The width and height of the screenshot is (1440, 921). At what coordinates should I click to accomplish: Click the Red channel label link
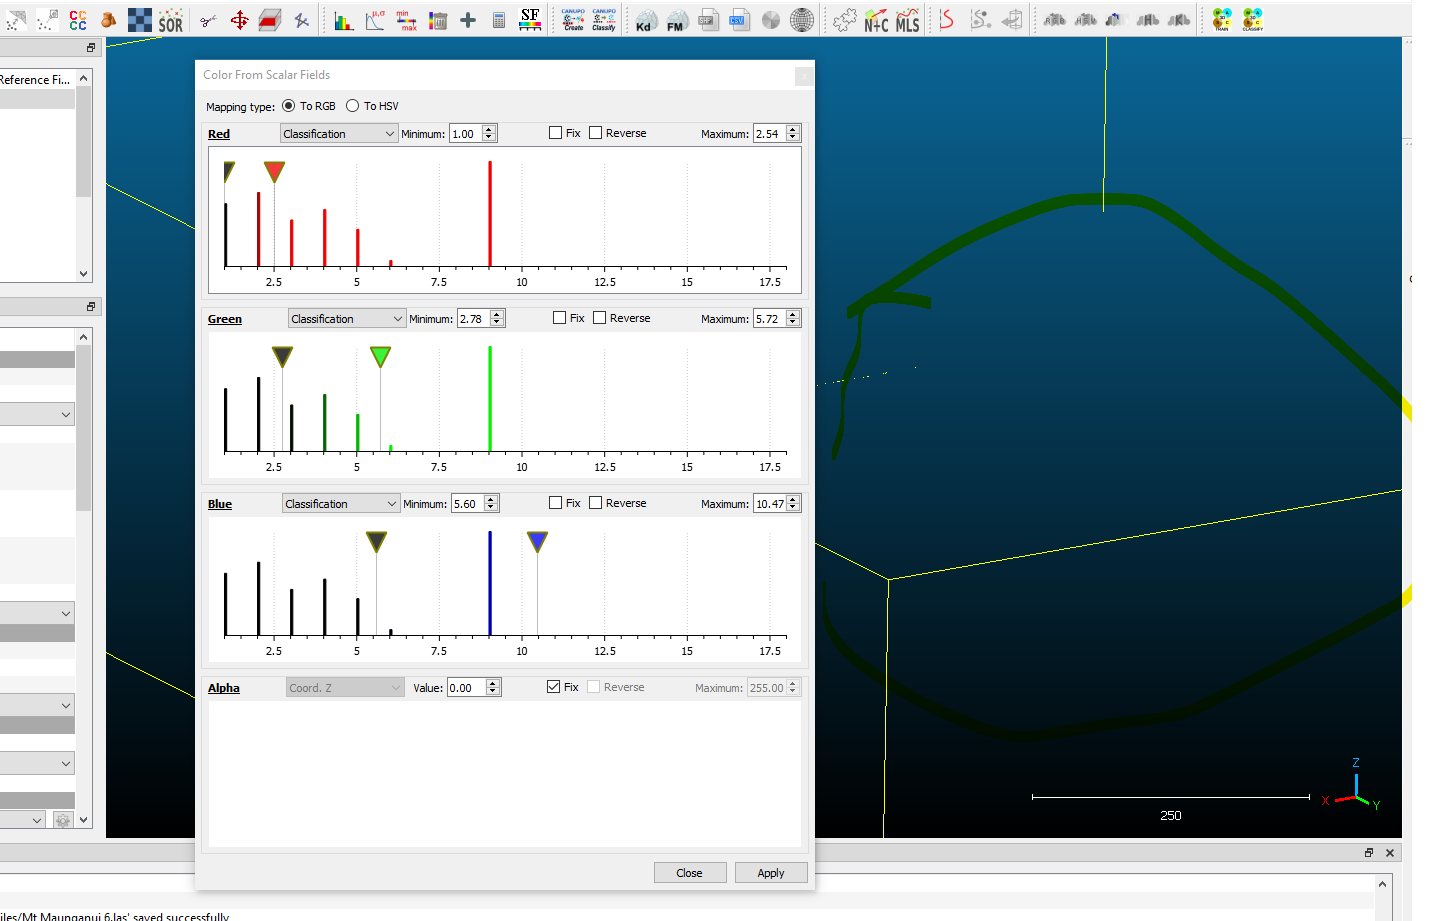(x=219, y=133)
